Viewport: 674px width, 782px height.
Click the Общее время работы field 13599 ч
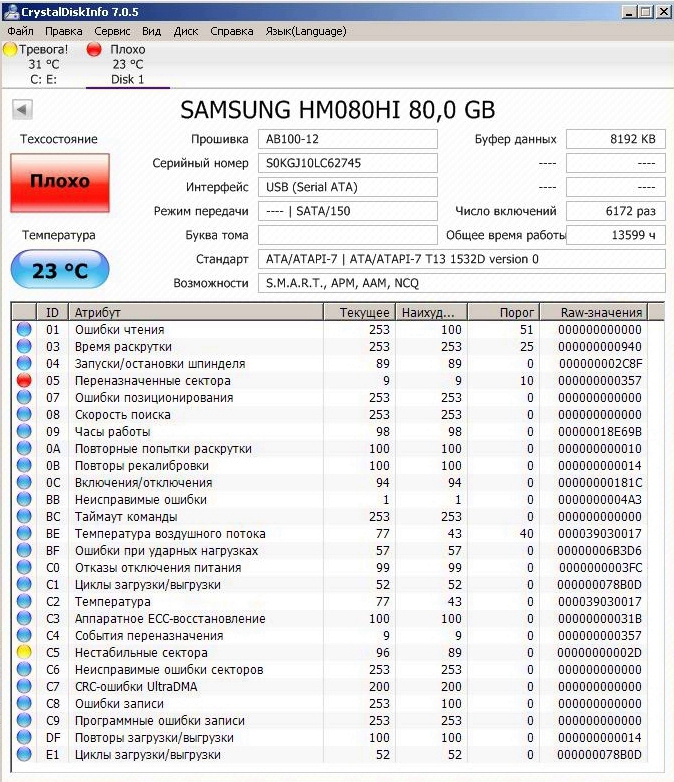point(616,235)
